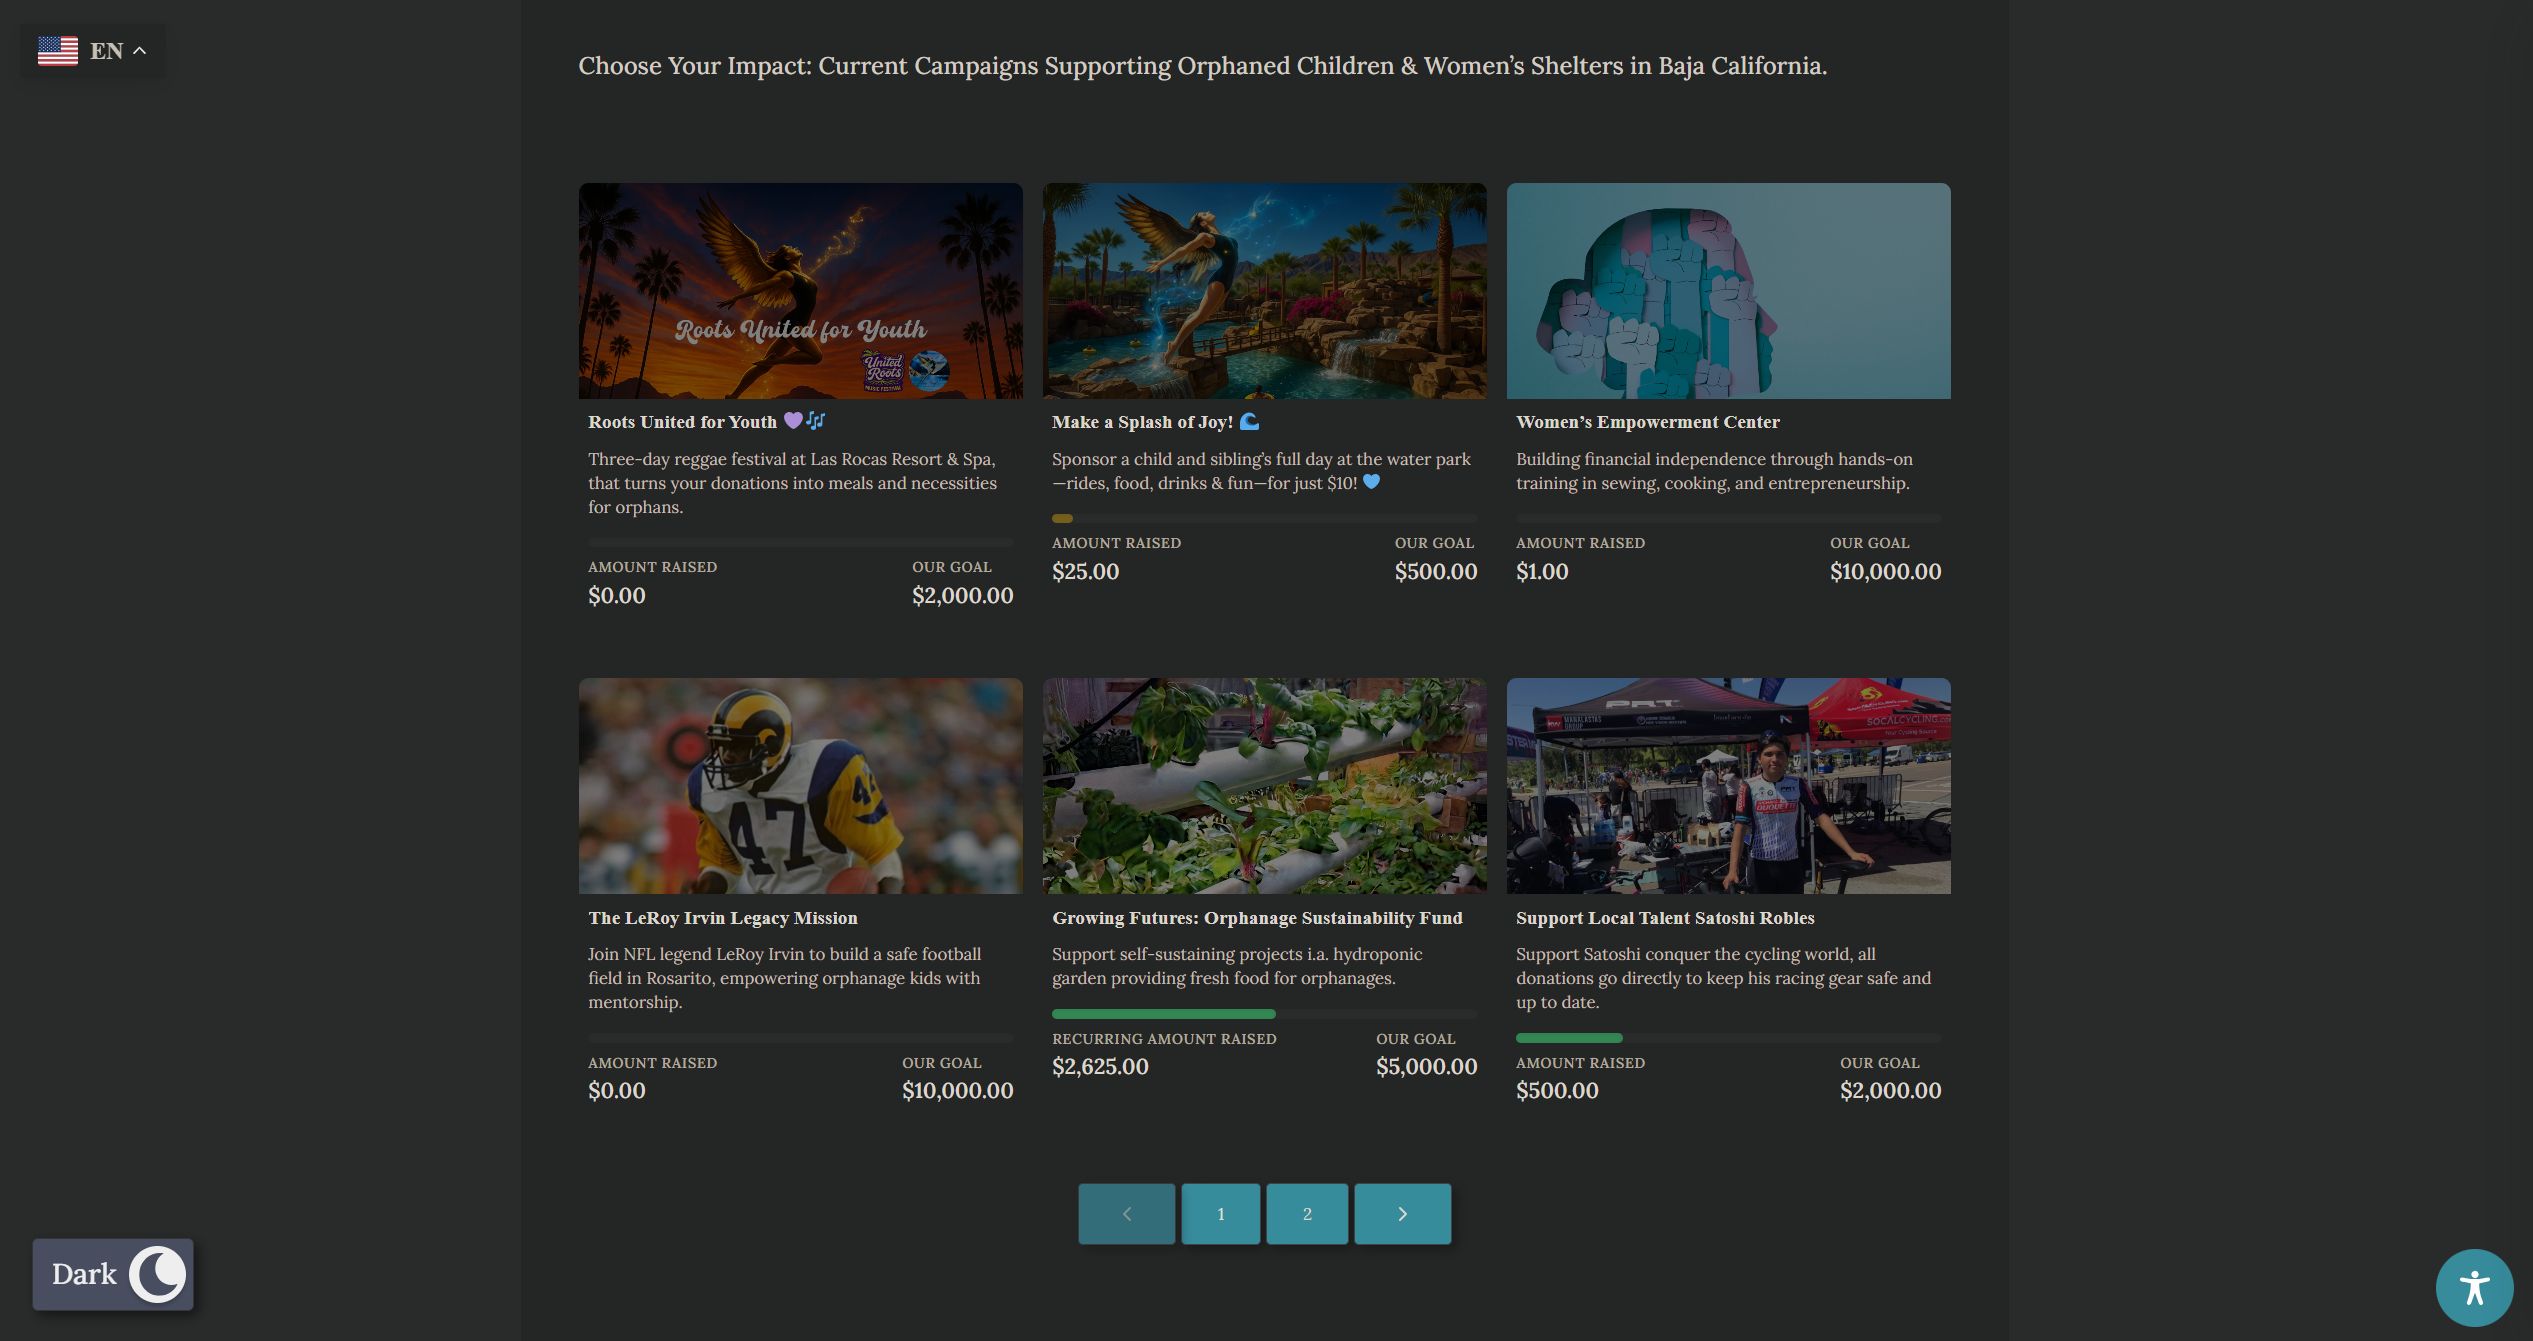
Task: Select pagination page 1
Action: pyautogui.click(x=1220, y=1214)
